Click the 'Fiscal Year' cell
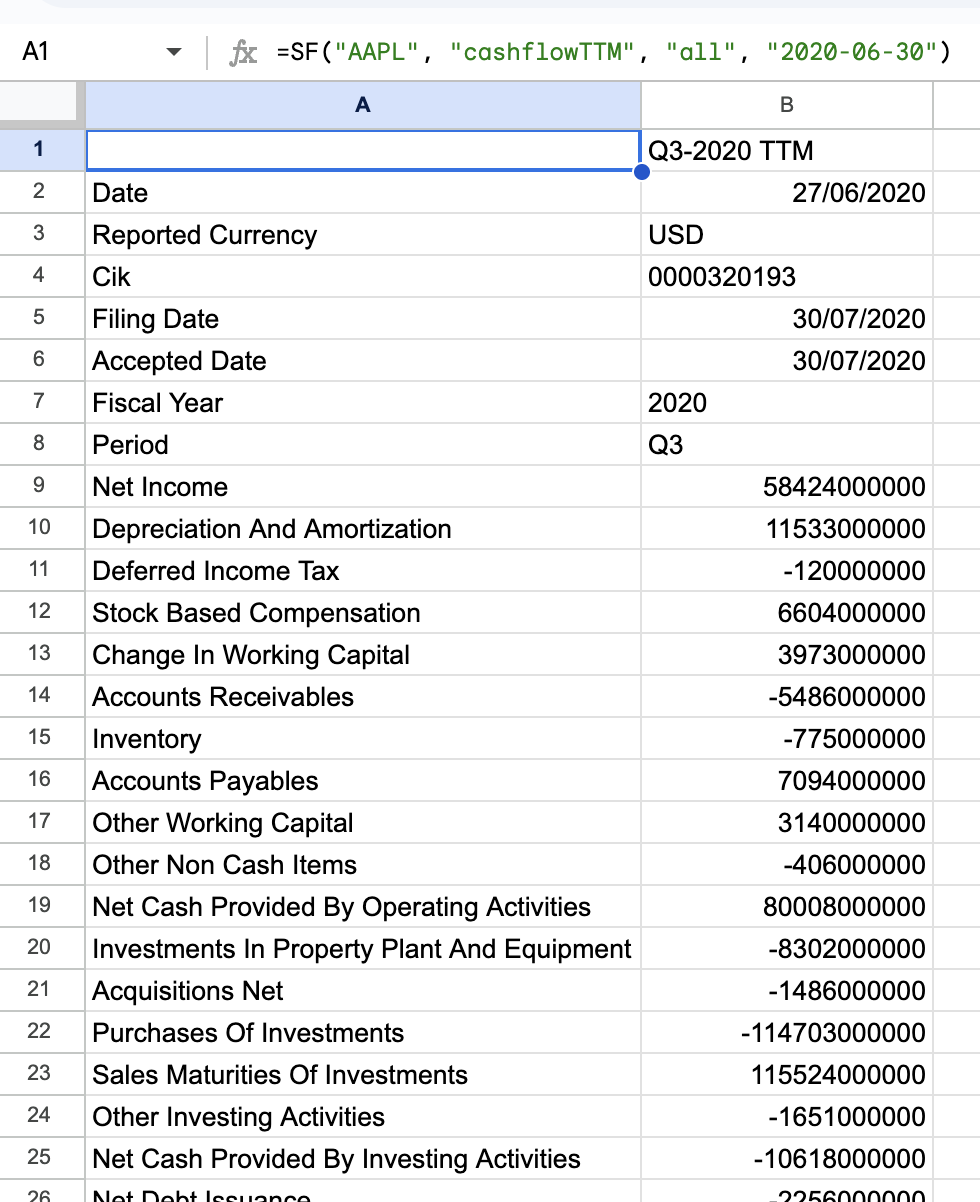 363,402
